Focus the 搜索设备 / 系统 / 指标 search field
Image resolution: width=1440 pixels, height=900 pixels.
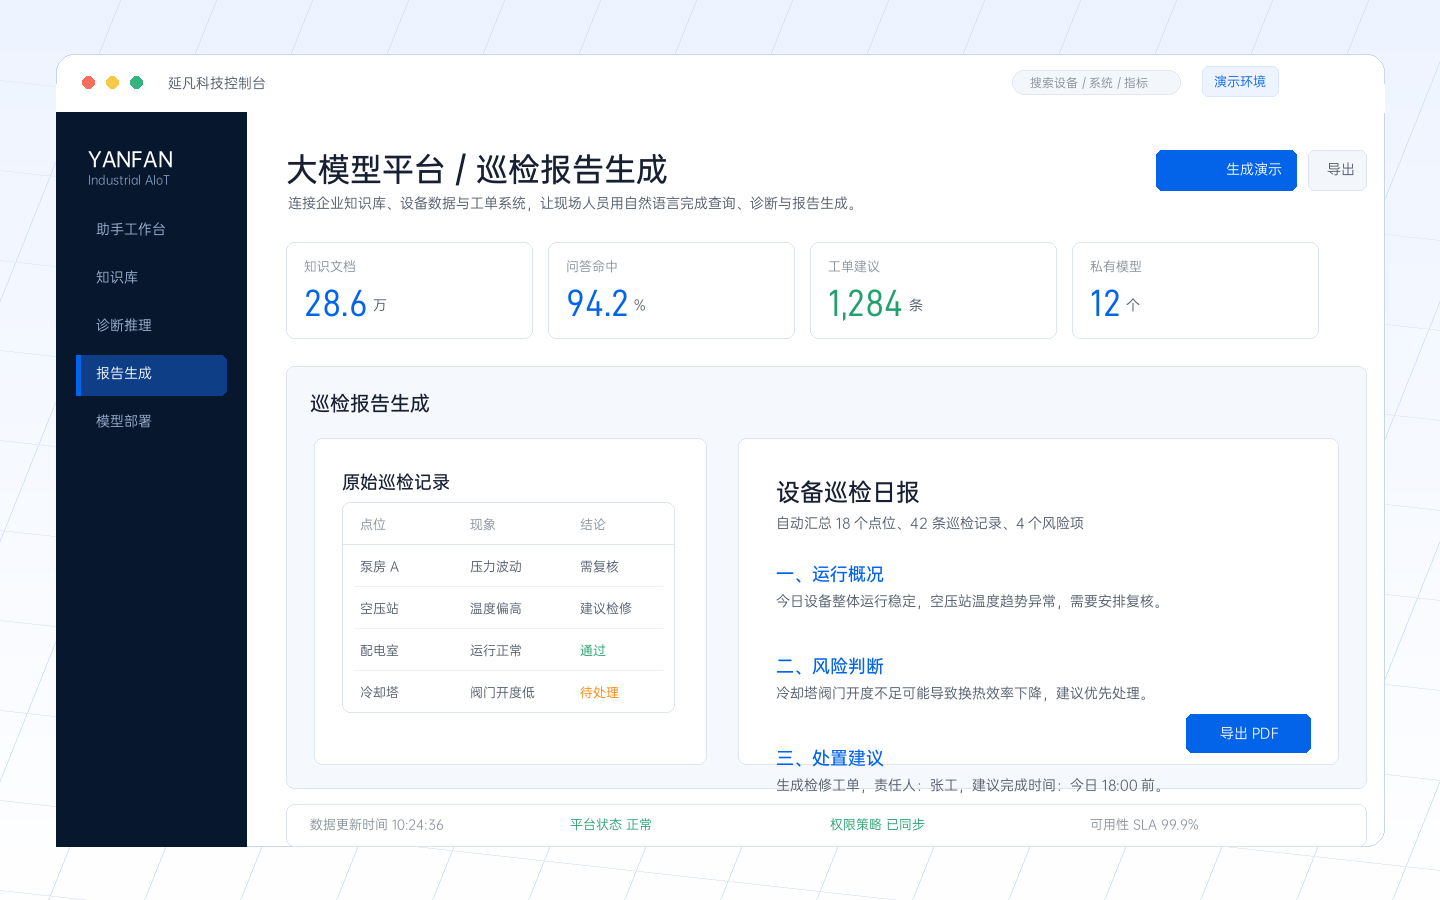point(1096,83)
